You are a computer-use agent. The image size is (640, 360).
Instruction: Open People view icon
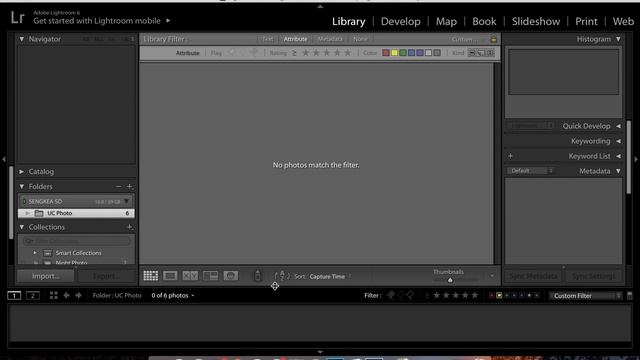point(231,276)
